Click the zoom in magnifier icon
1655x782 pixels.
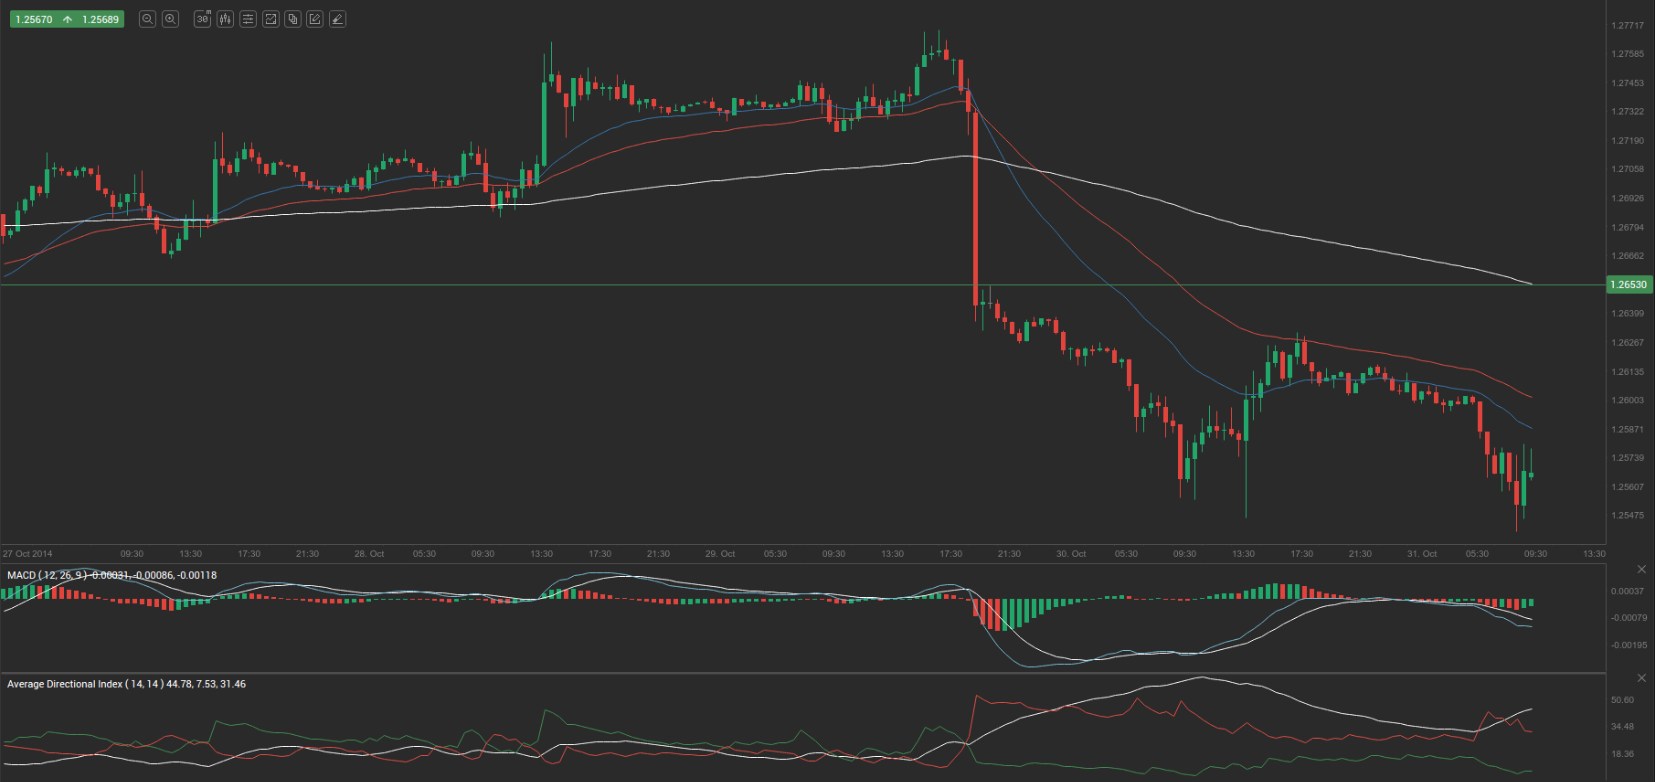pos(170,19)
